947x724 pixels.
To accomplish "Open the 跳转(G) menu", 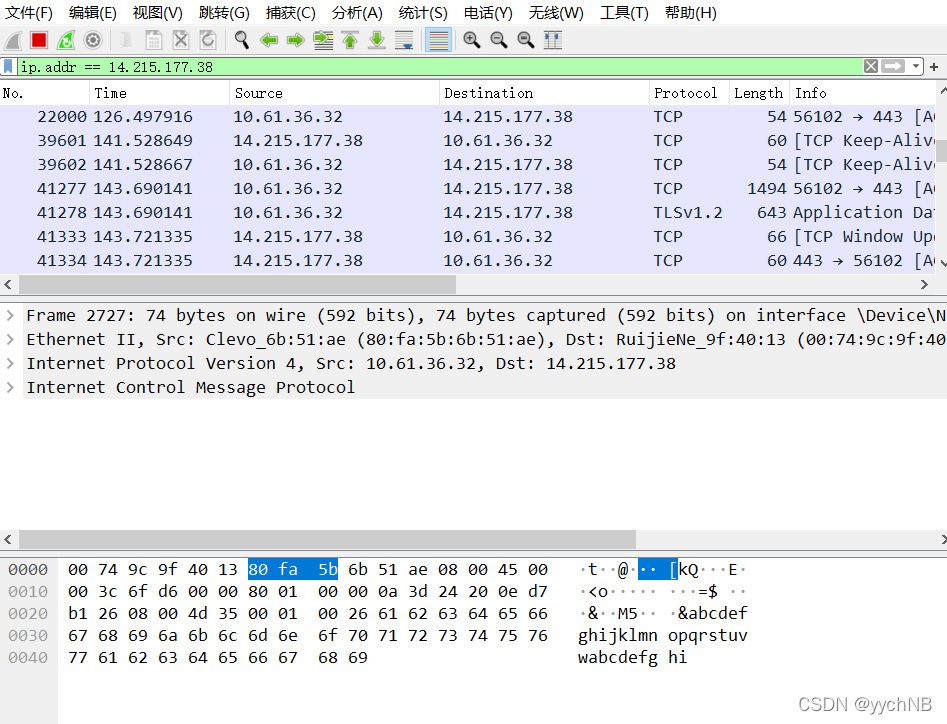I will (x=224, y=13).
